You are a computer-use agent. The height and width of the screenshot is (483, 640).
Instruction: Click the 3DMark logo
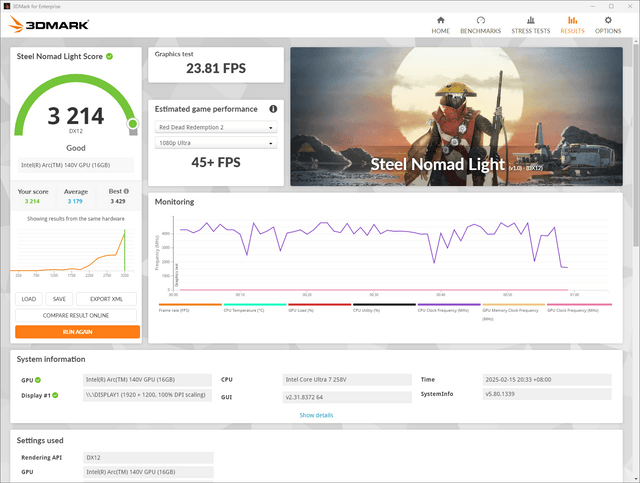click(x=49, y=24)
